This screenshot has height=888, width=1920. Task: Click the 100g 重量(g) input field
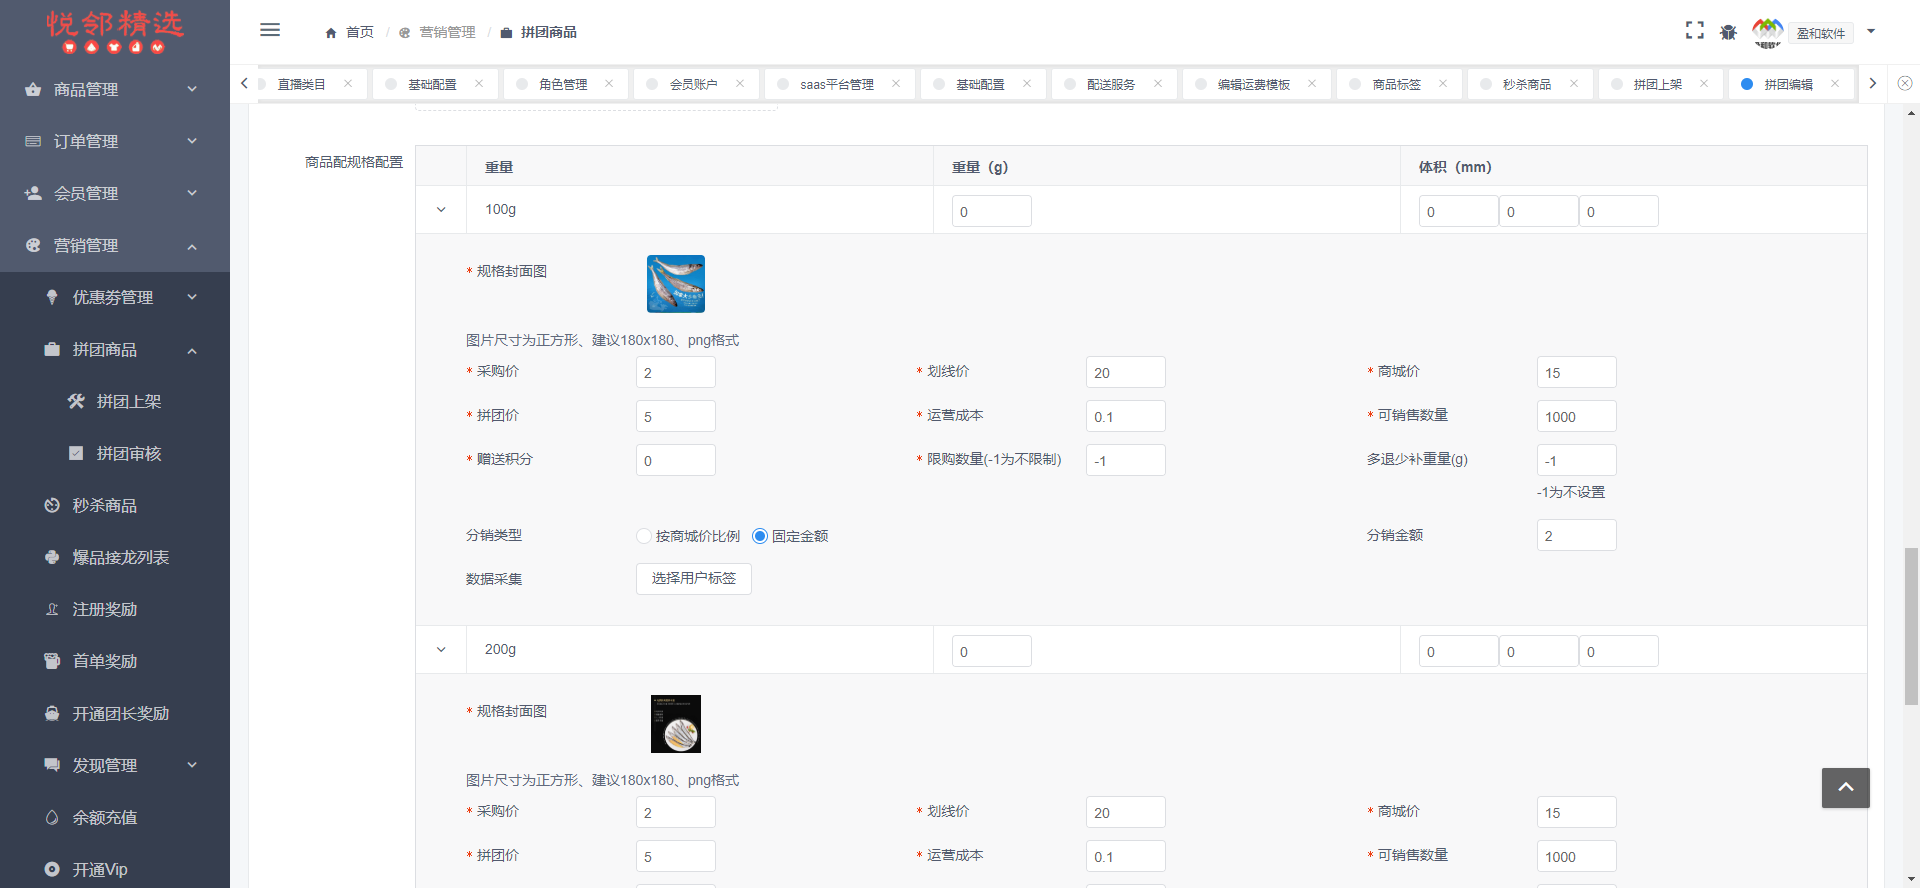tap(992, 211)
